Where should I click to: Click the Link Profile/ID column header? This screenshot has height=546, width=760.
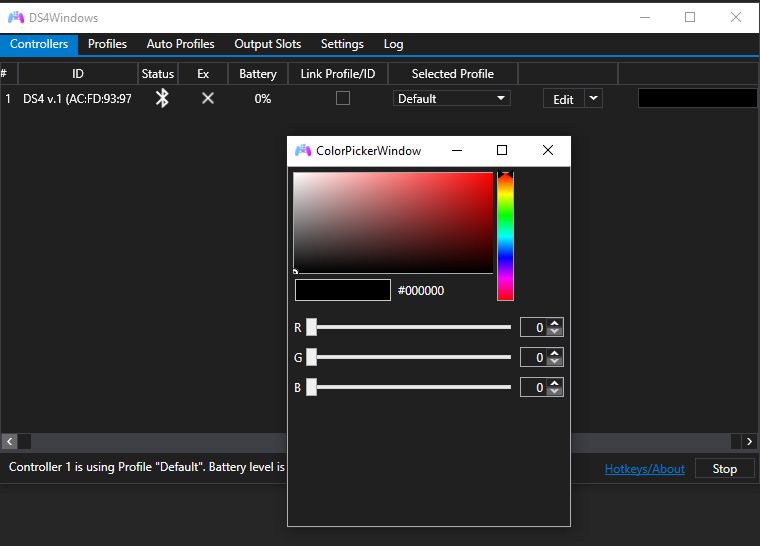[x=338, y=74]
